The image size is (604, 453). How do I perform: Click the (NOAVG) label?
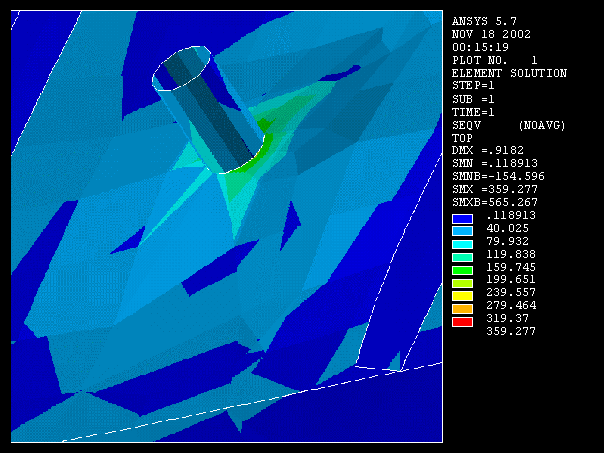[542, 125]
